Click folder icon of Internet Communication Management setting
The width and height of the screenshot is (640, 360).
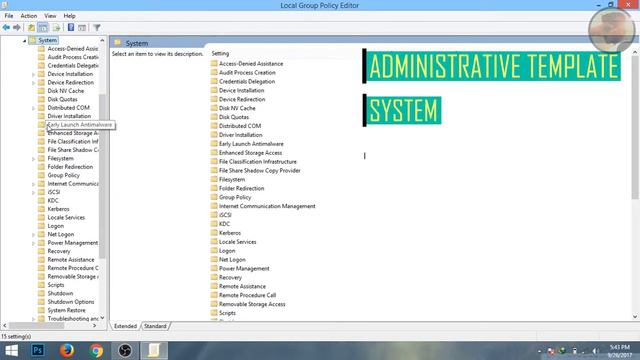(x=214, y=206)
